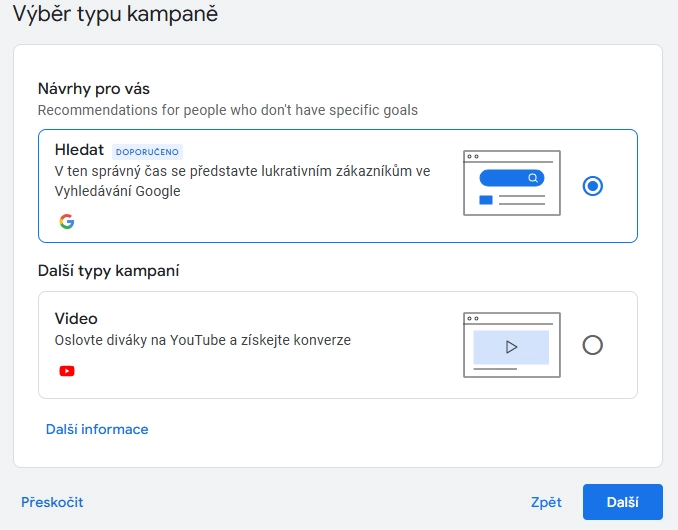Click the Google G logo icon
Viewport: 678px width, 530px height.
tap(67, 221)
